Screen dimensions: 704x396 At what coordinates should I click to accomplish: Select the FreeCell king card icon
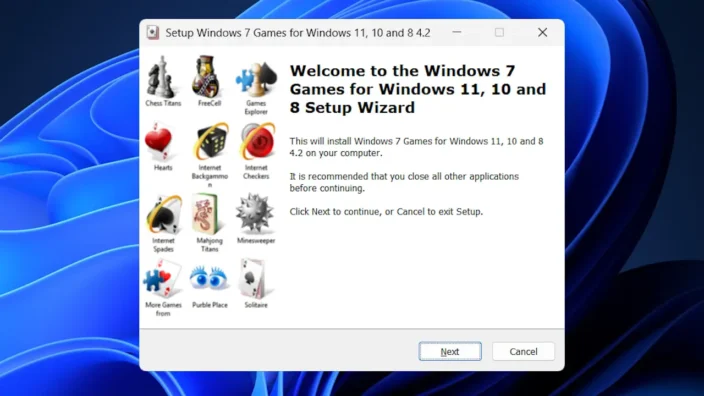coord(206,76)
